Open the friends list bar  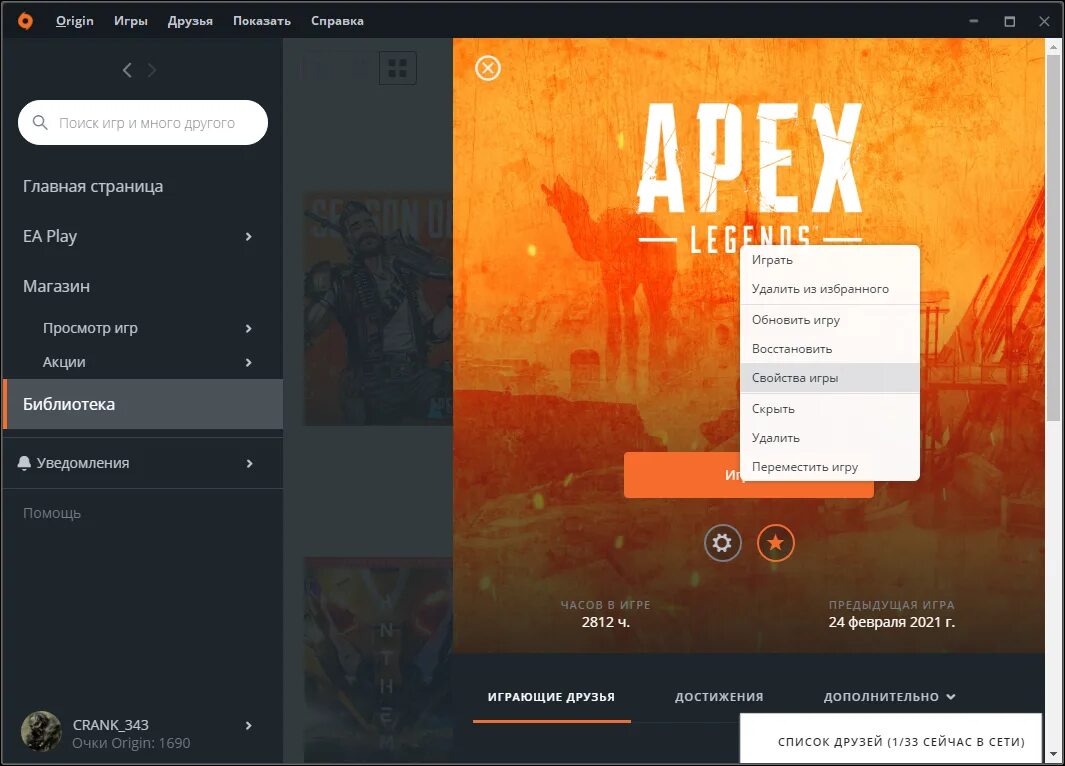(x=891, y=739)
